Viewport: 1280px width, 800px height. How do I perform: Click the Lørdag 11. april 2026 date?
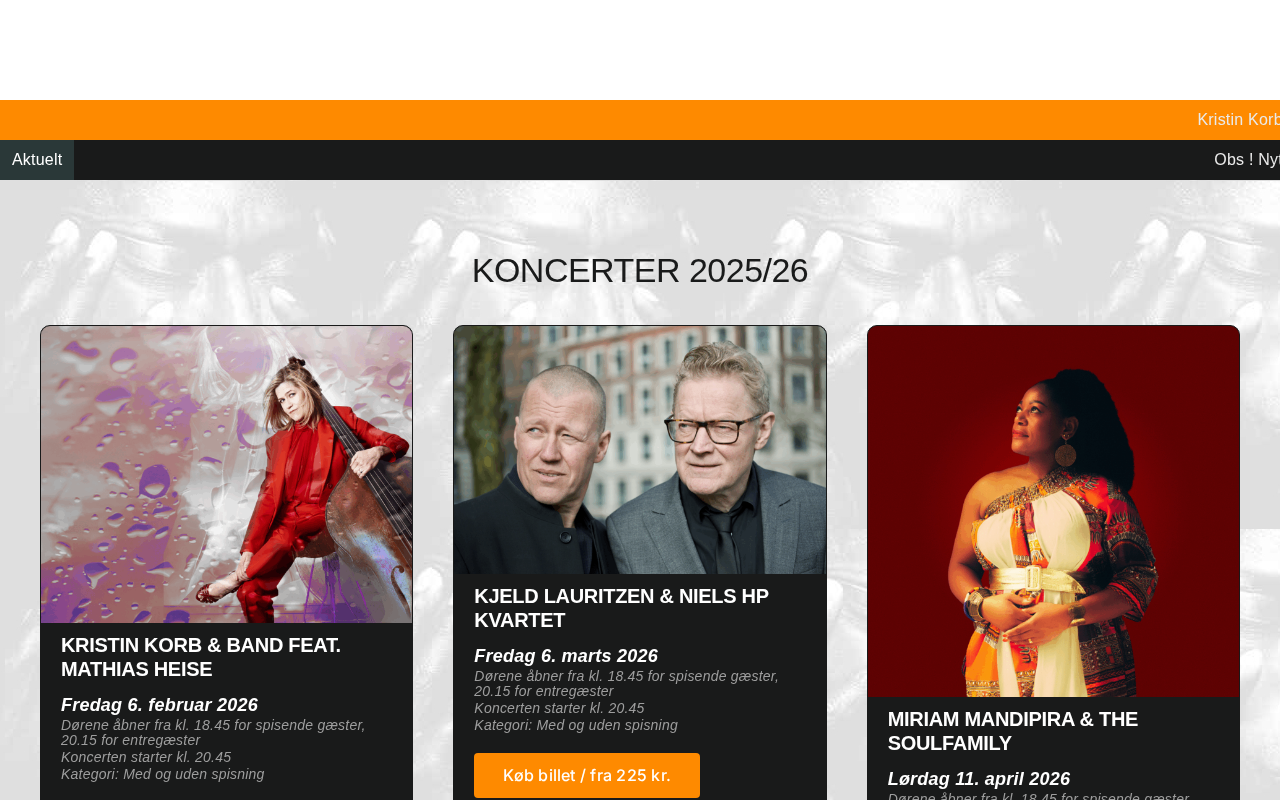[979, 779]
